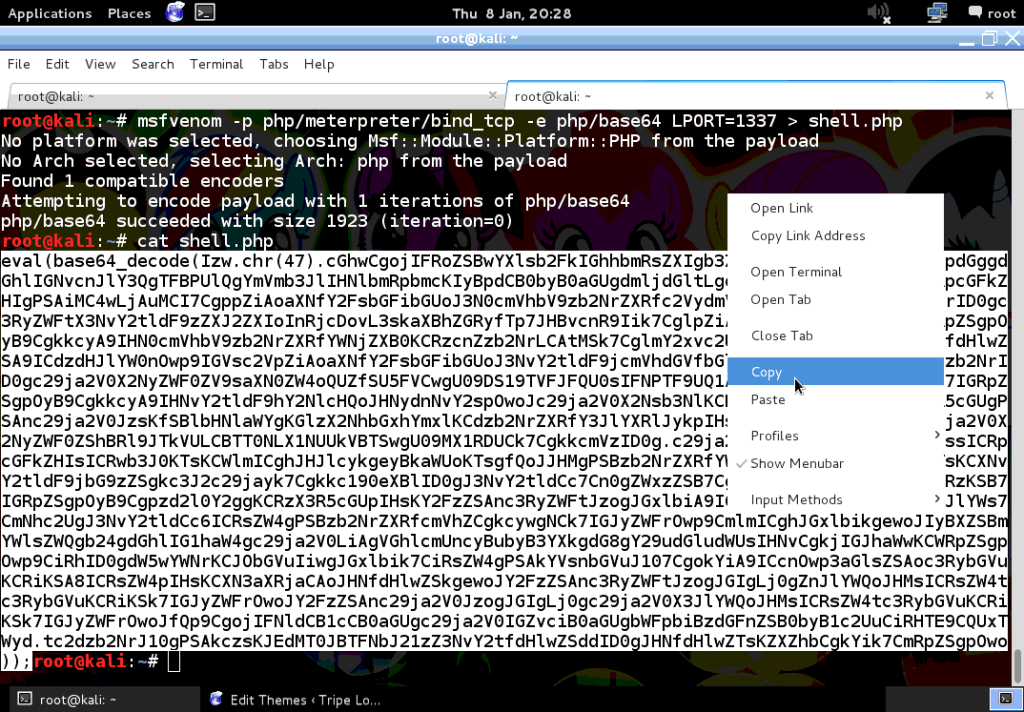Click the 'cat shell.php' command text
This screenshot has width=1024, height=712.
click(x=205, y=241)
